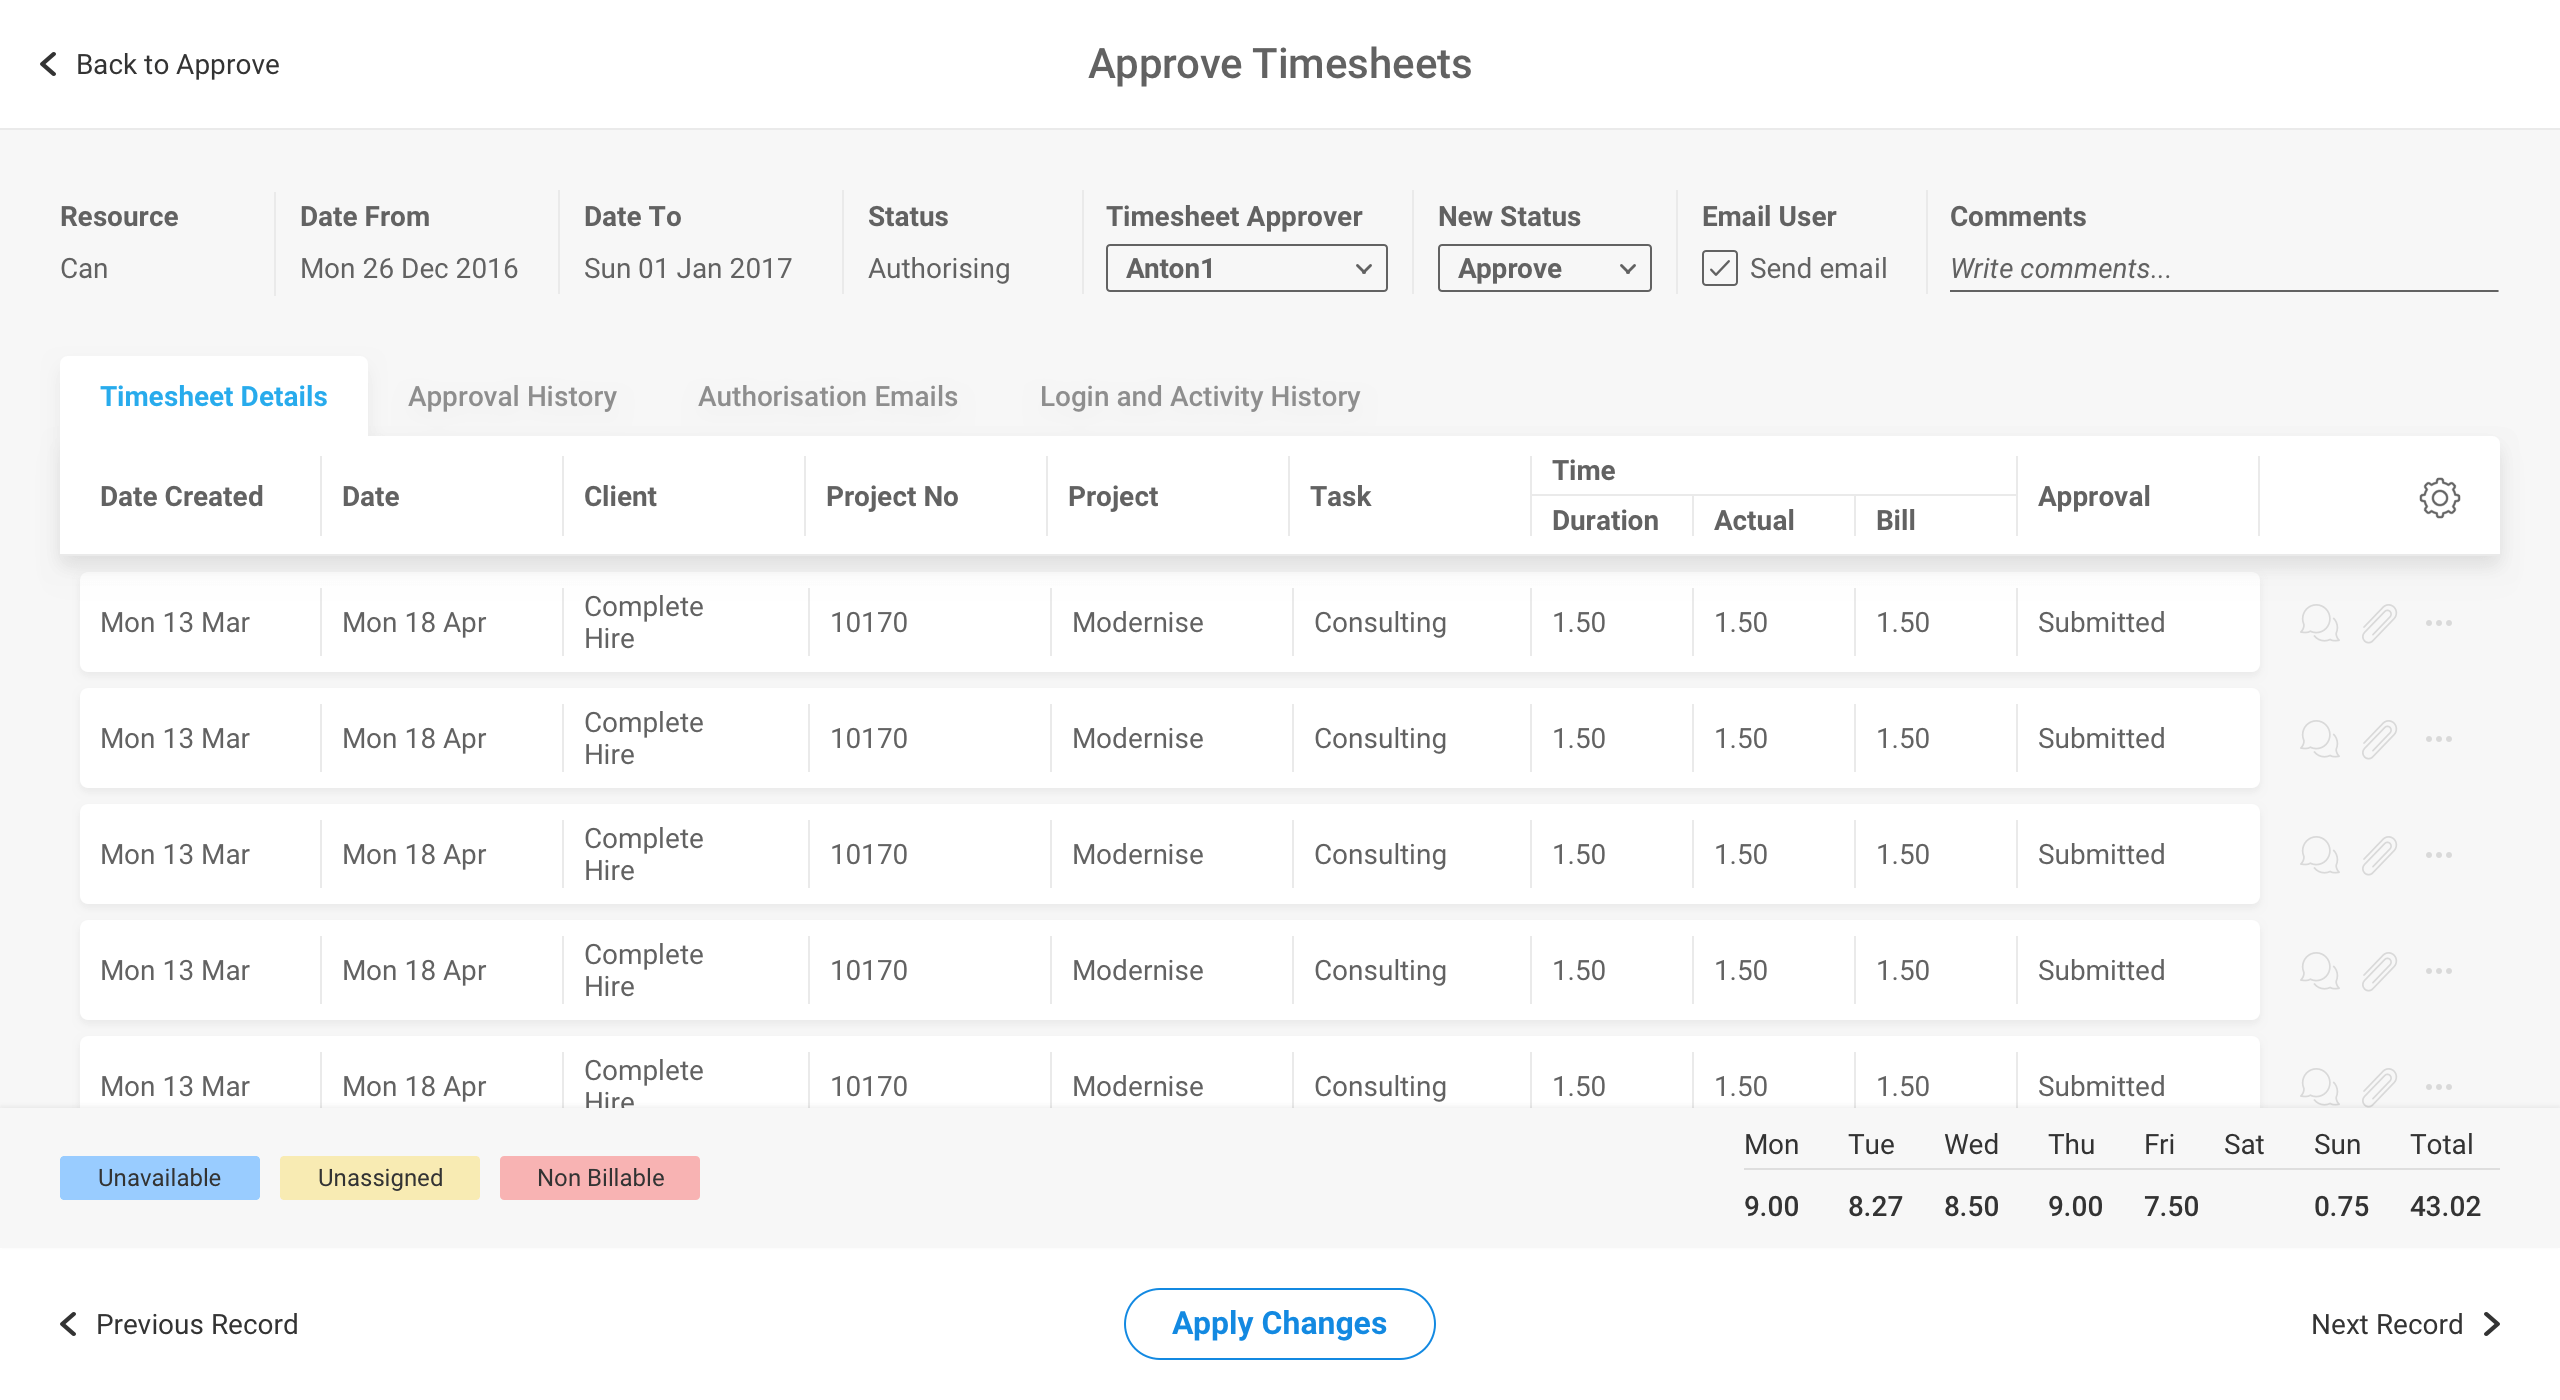This screenshot has height=1400, width=2560.
Task: Open more options on second row
Action: click(2439, 739)
